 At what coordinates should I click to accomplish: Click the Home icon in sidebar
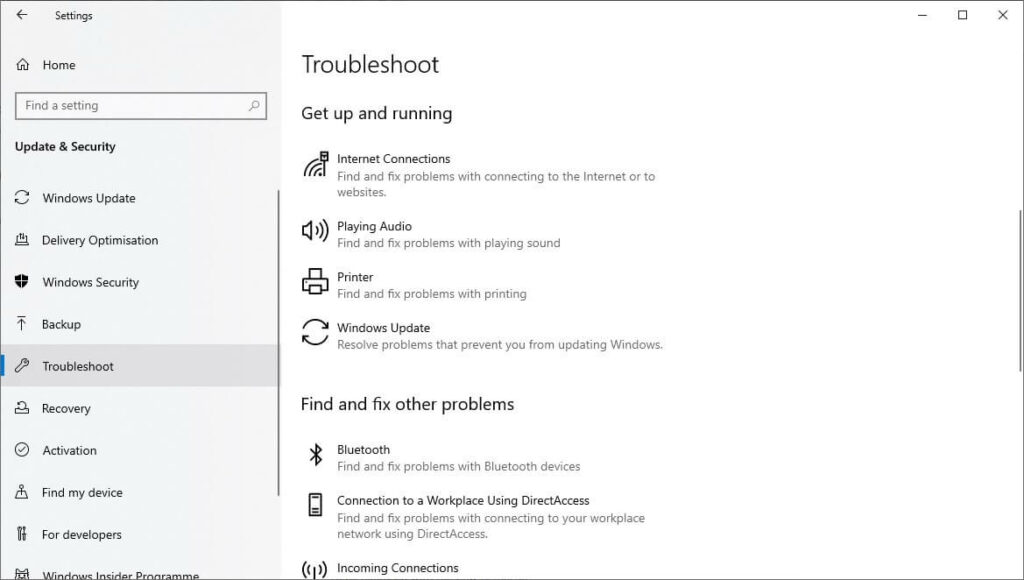point(23,65)
